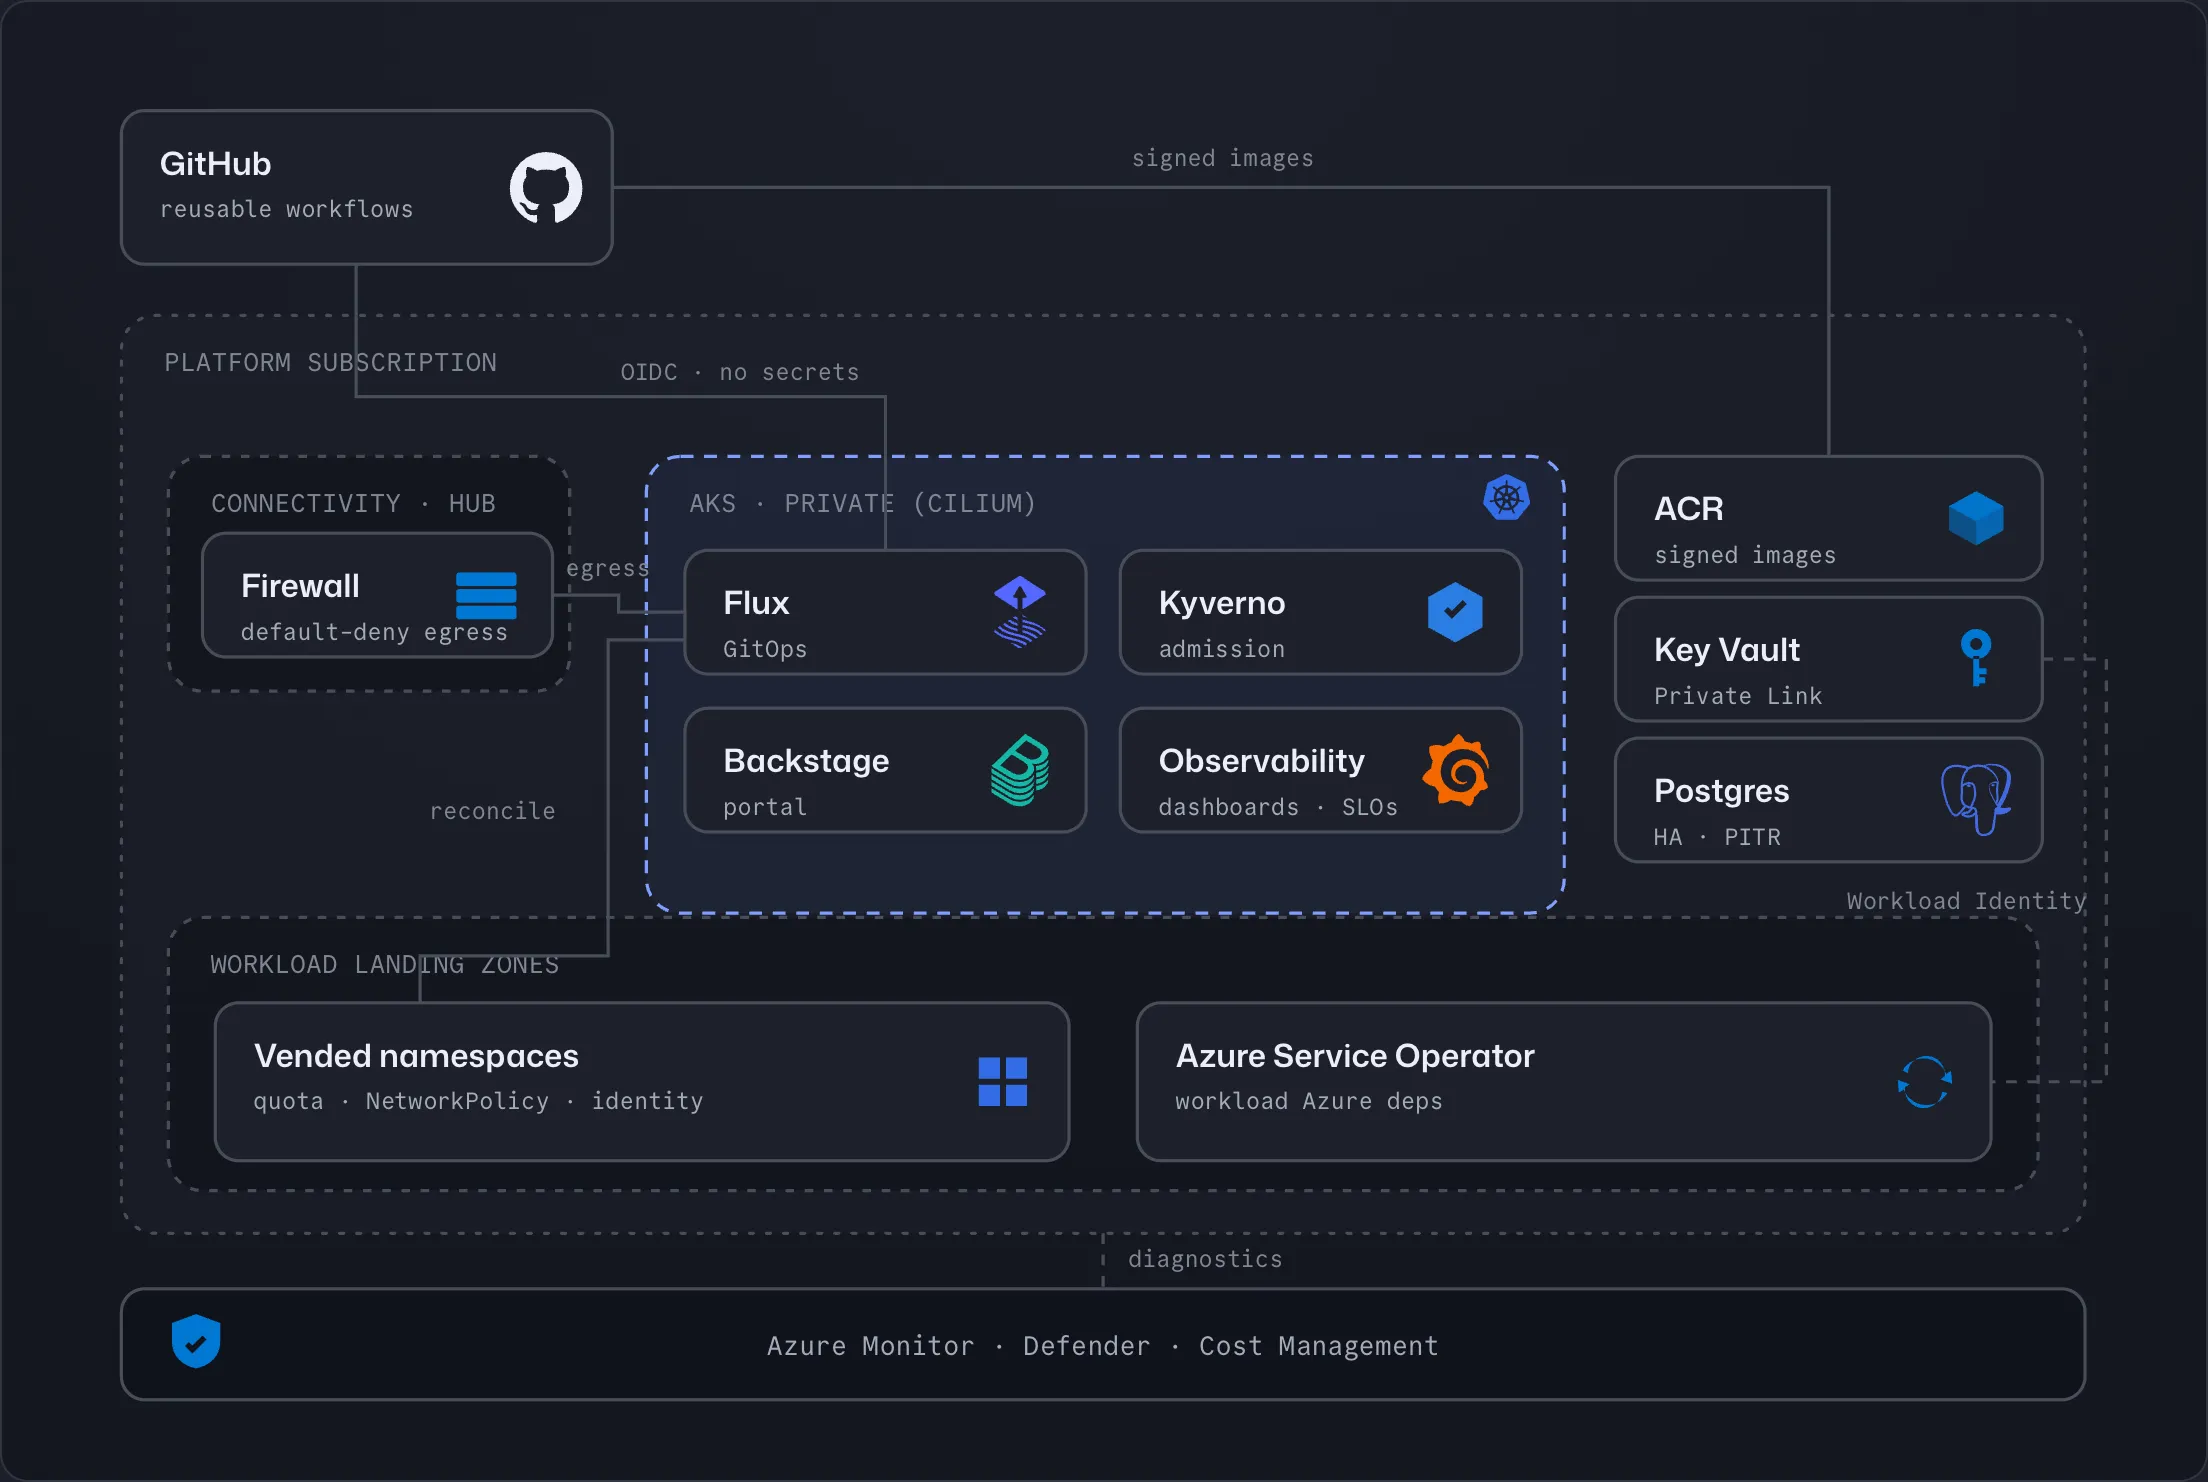Click the 'GitOps' subtitle under Flux
2208x1482 pixels.
tap(765, 649)
